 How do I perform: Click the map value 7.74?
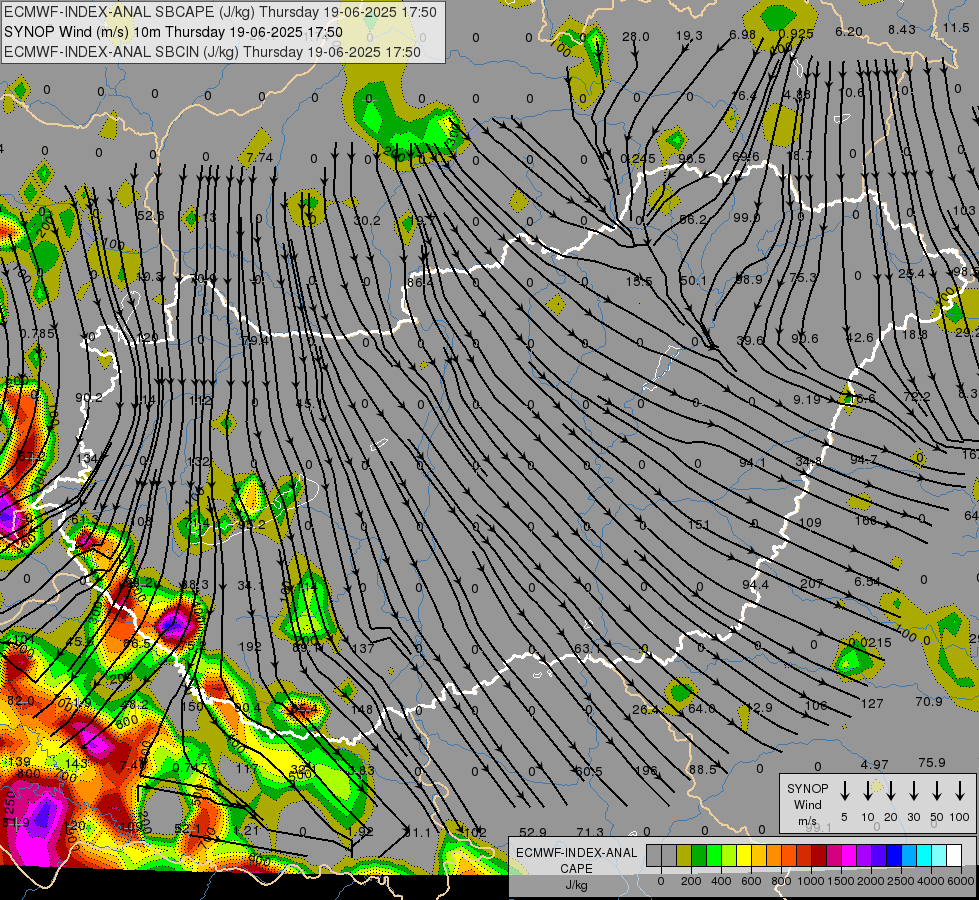260,158
